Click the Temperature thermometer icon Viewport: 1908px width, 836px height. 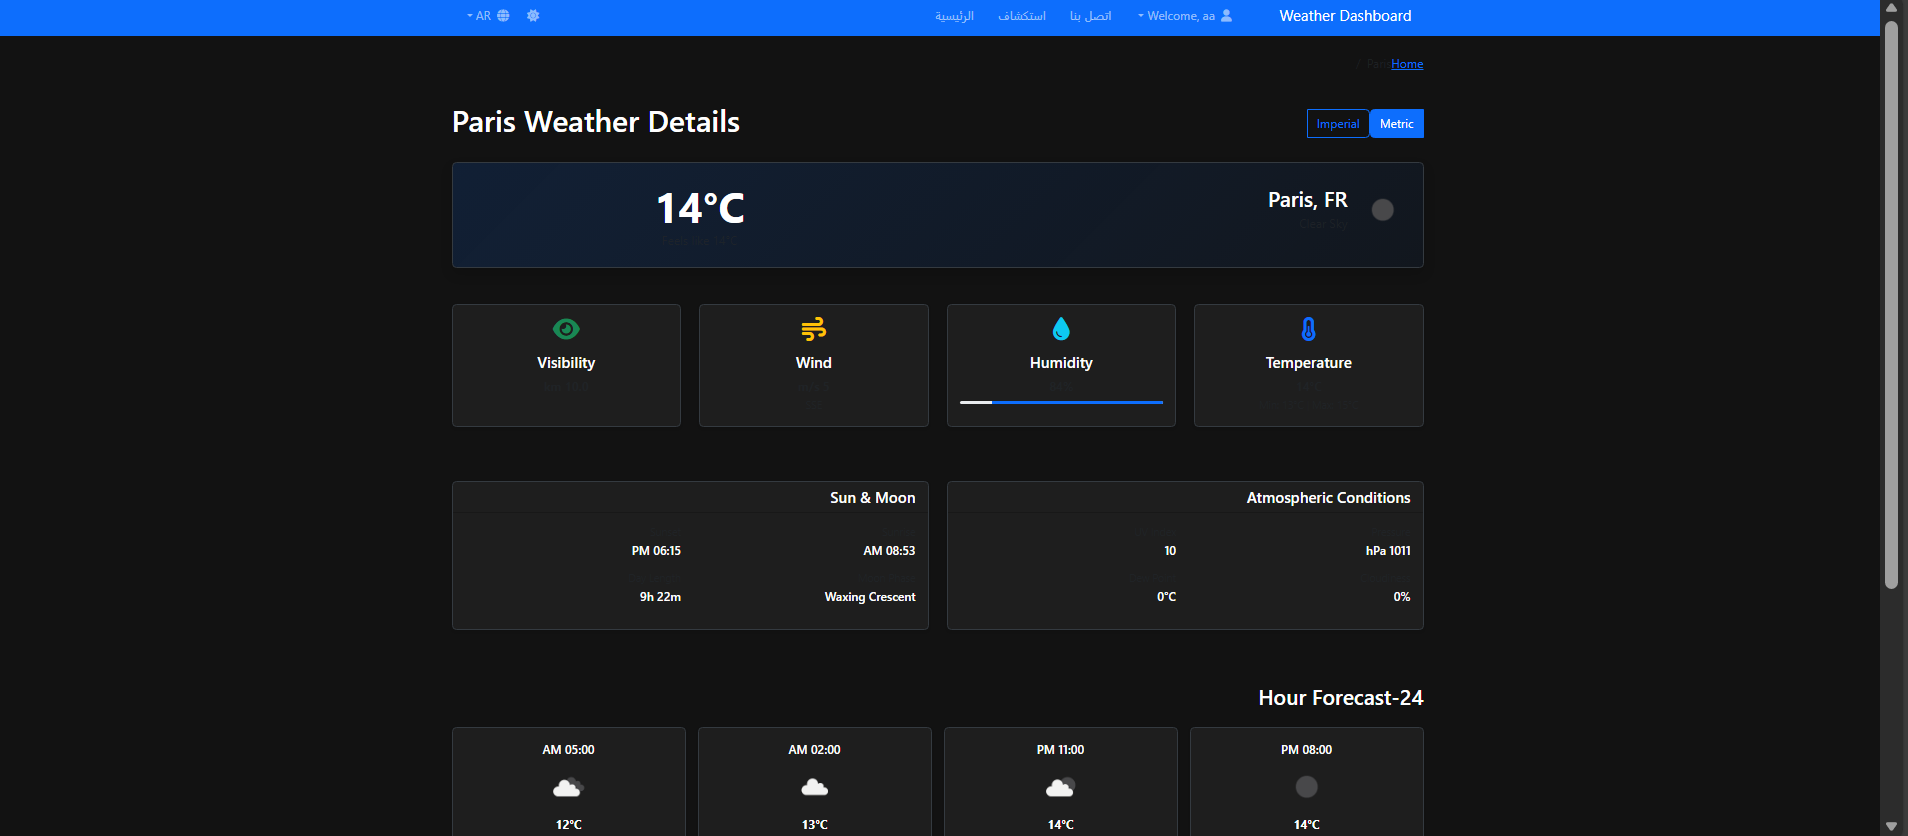pos(1309,329)
